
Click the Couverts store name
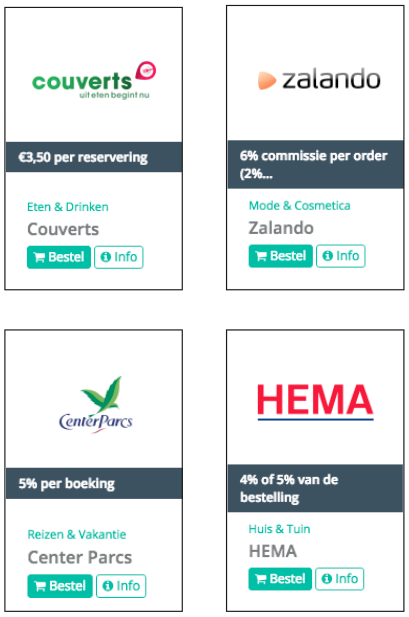click(63, 229)
